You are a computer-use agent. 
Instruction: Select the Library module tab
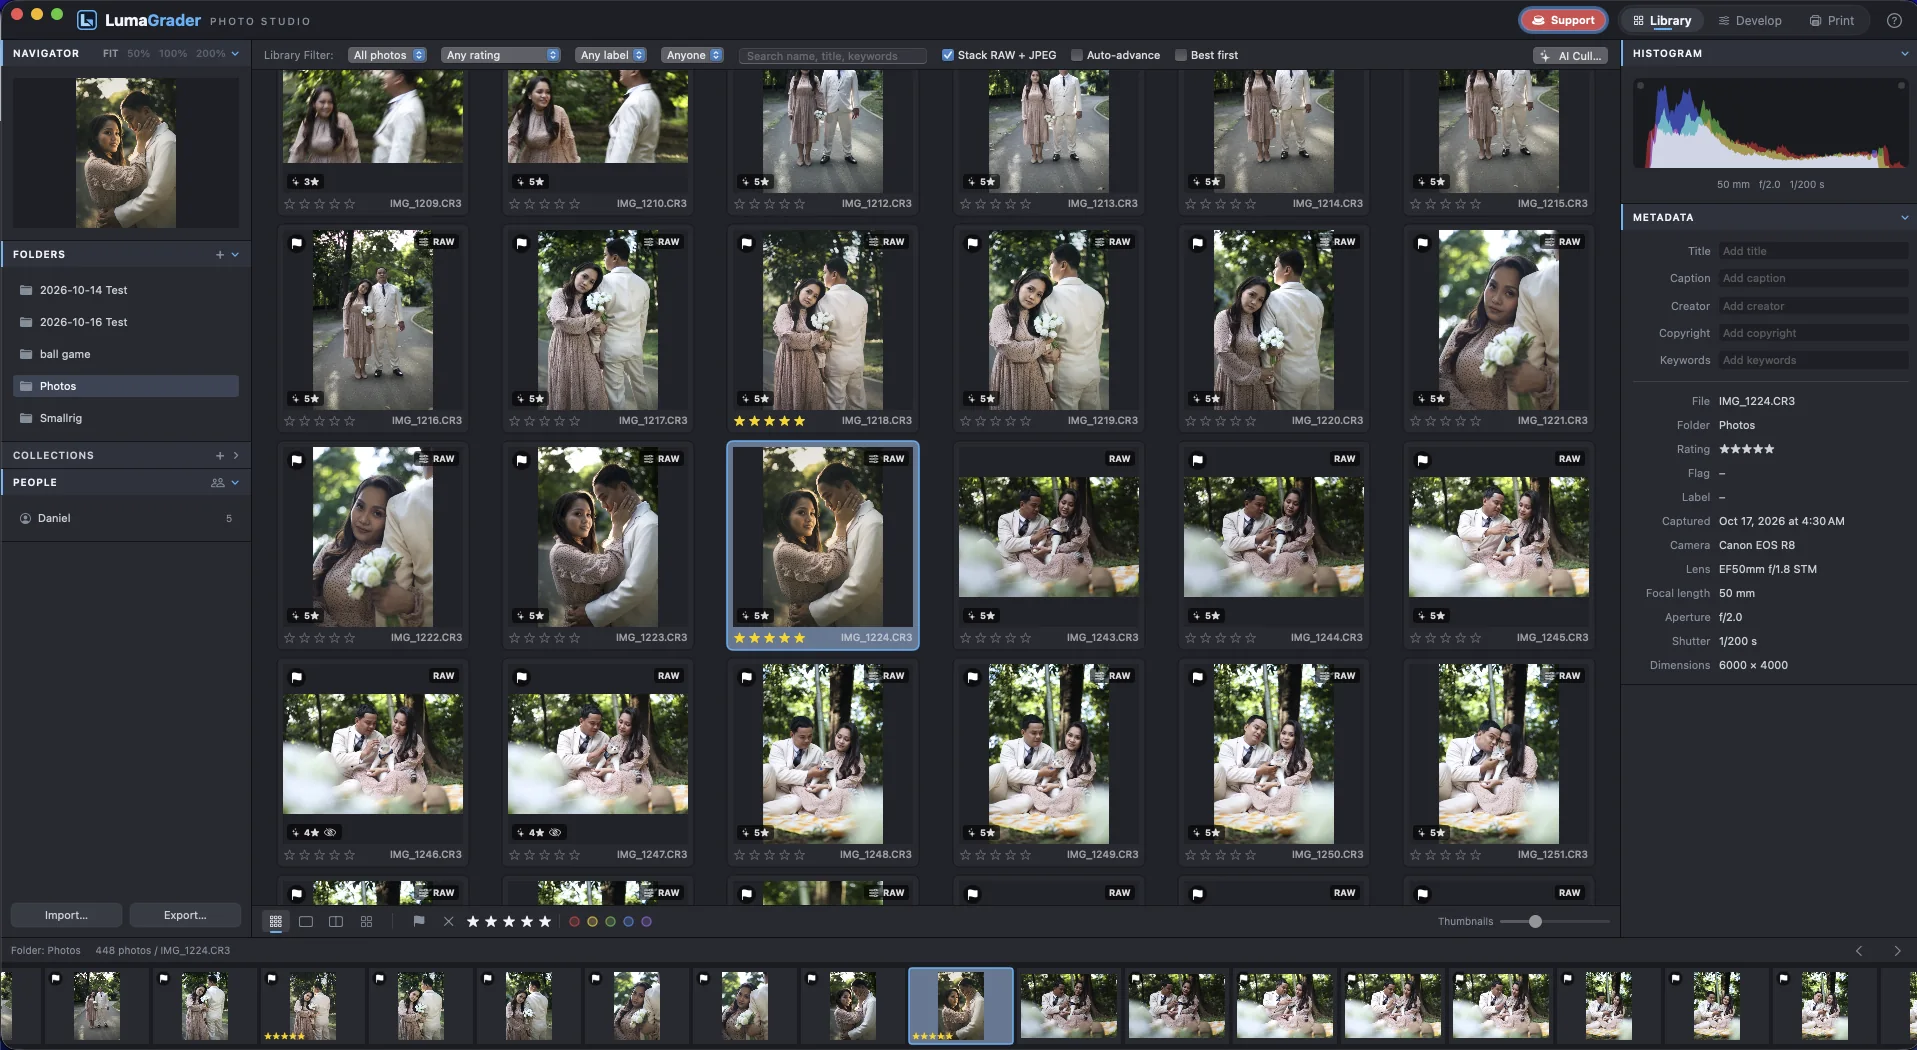pos(1662,20)
